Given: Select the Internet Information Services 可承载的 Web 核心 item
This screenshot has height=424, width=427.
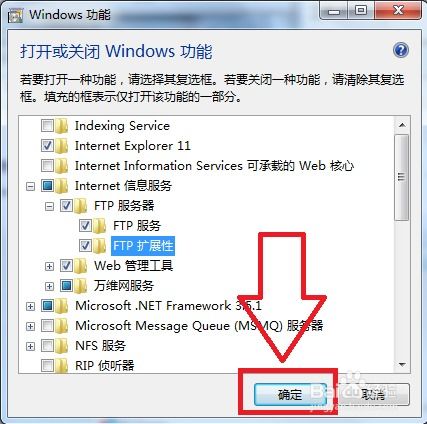Looking at the screenshot, I should [214, 166].
